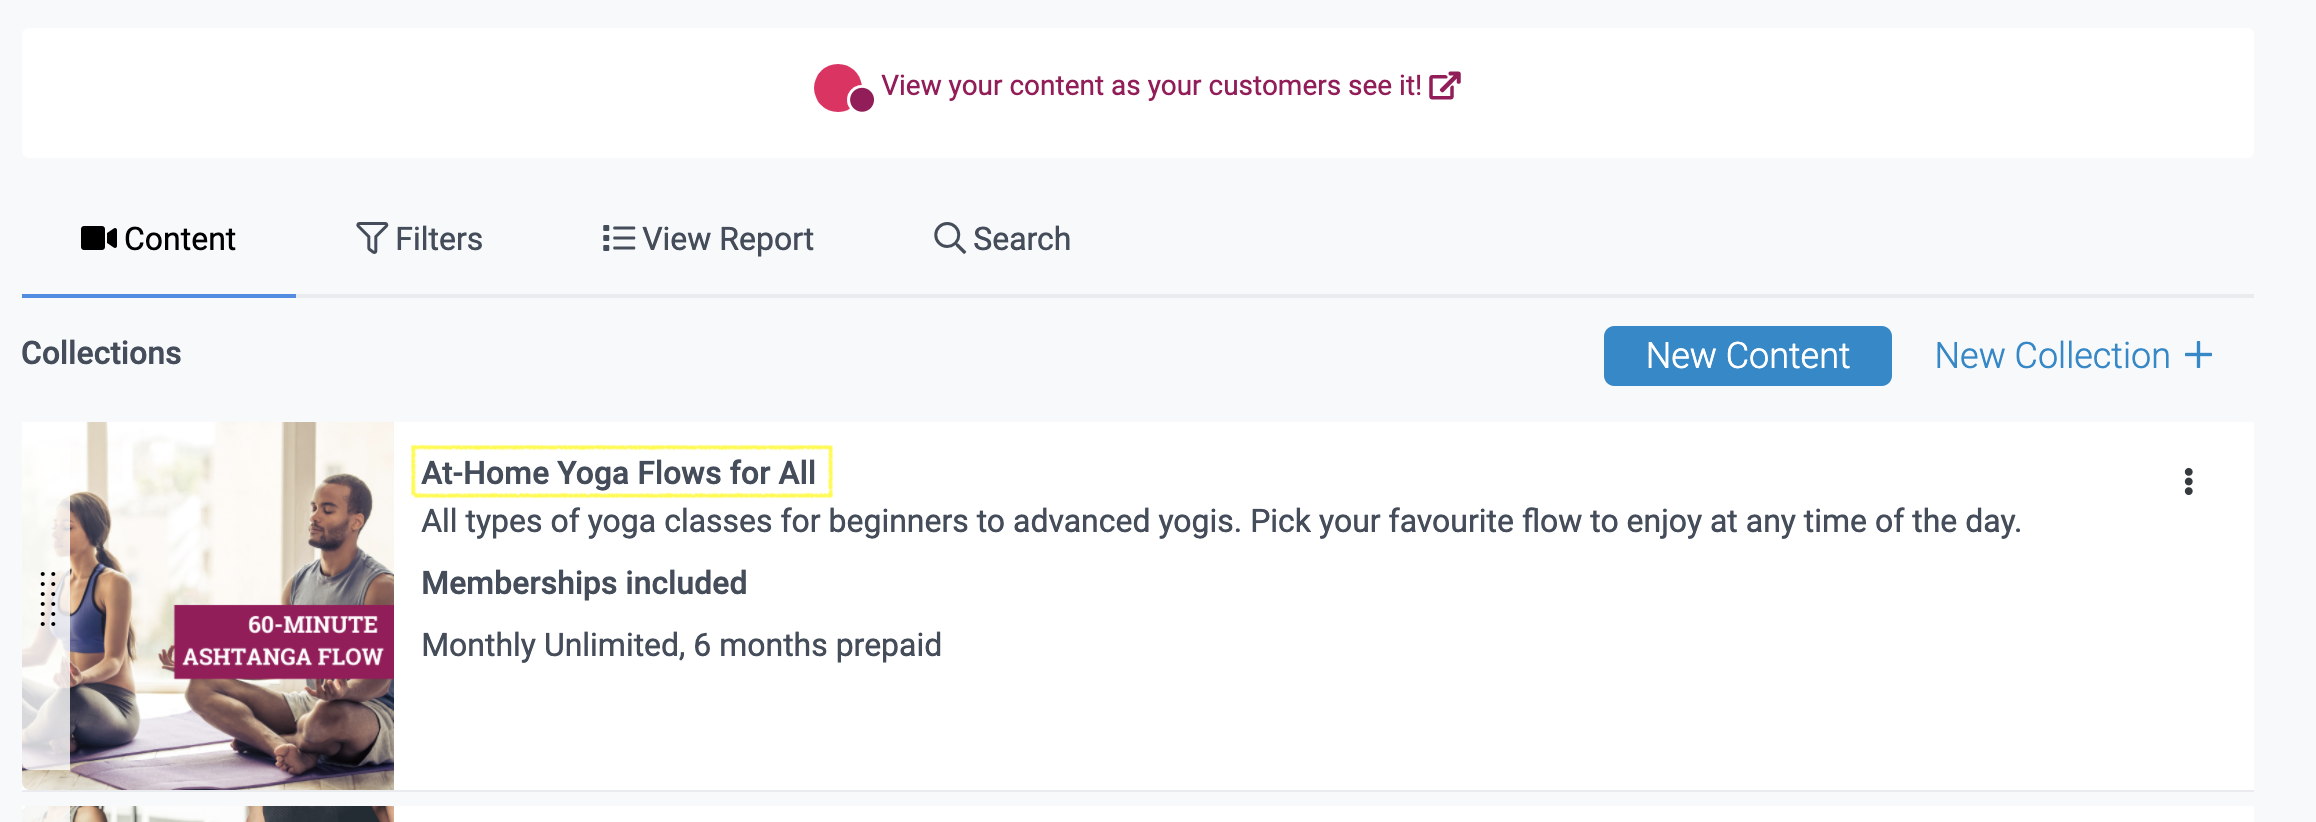Click the partially visible second collection thumbnail
This screenshot has width=2316, height=822.
[x=208, y=814]
